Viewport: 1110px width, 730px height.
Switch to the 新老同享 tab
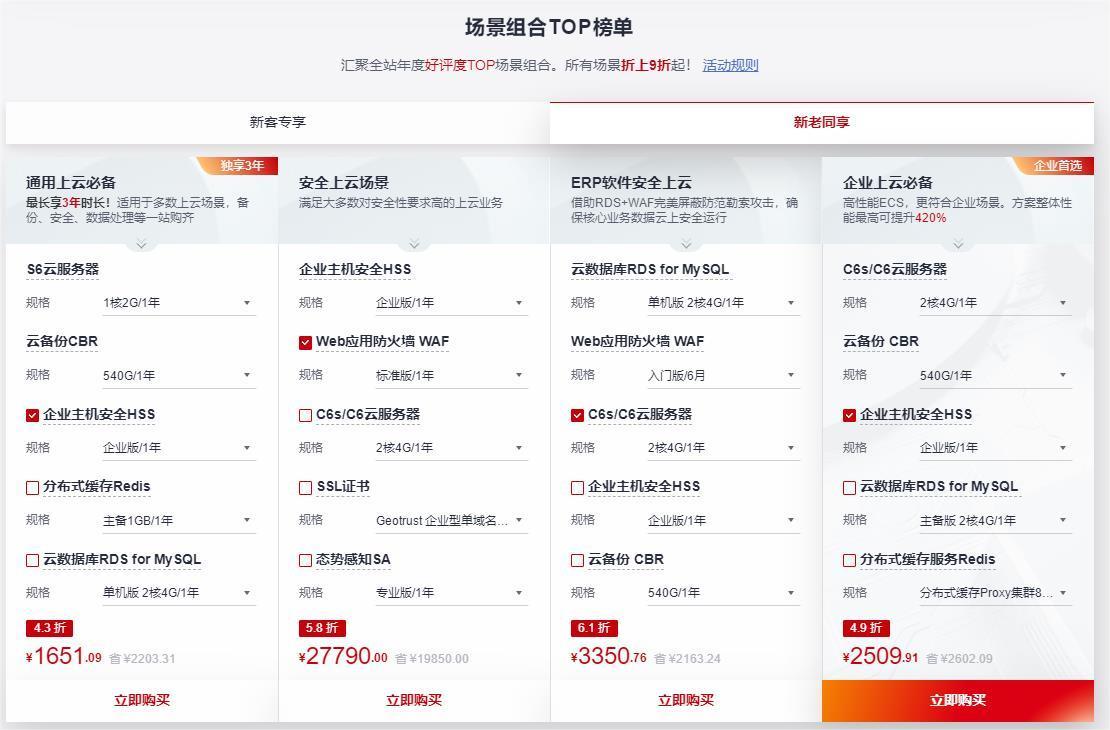coord(822,122)
